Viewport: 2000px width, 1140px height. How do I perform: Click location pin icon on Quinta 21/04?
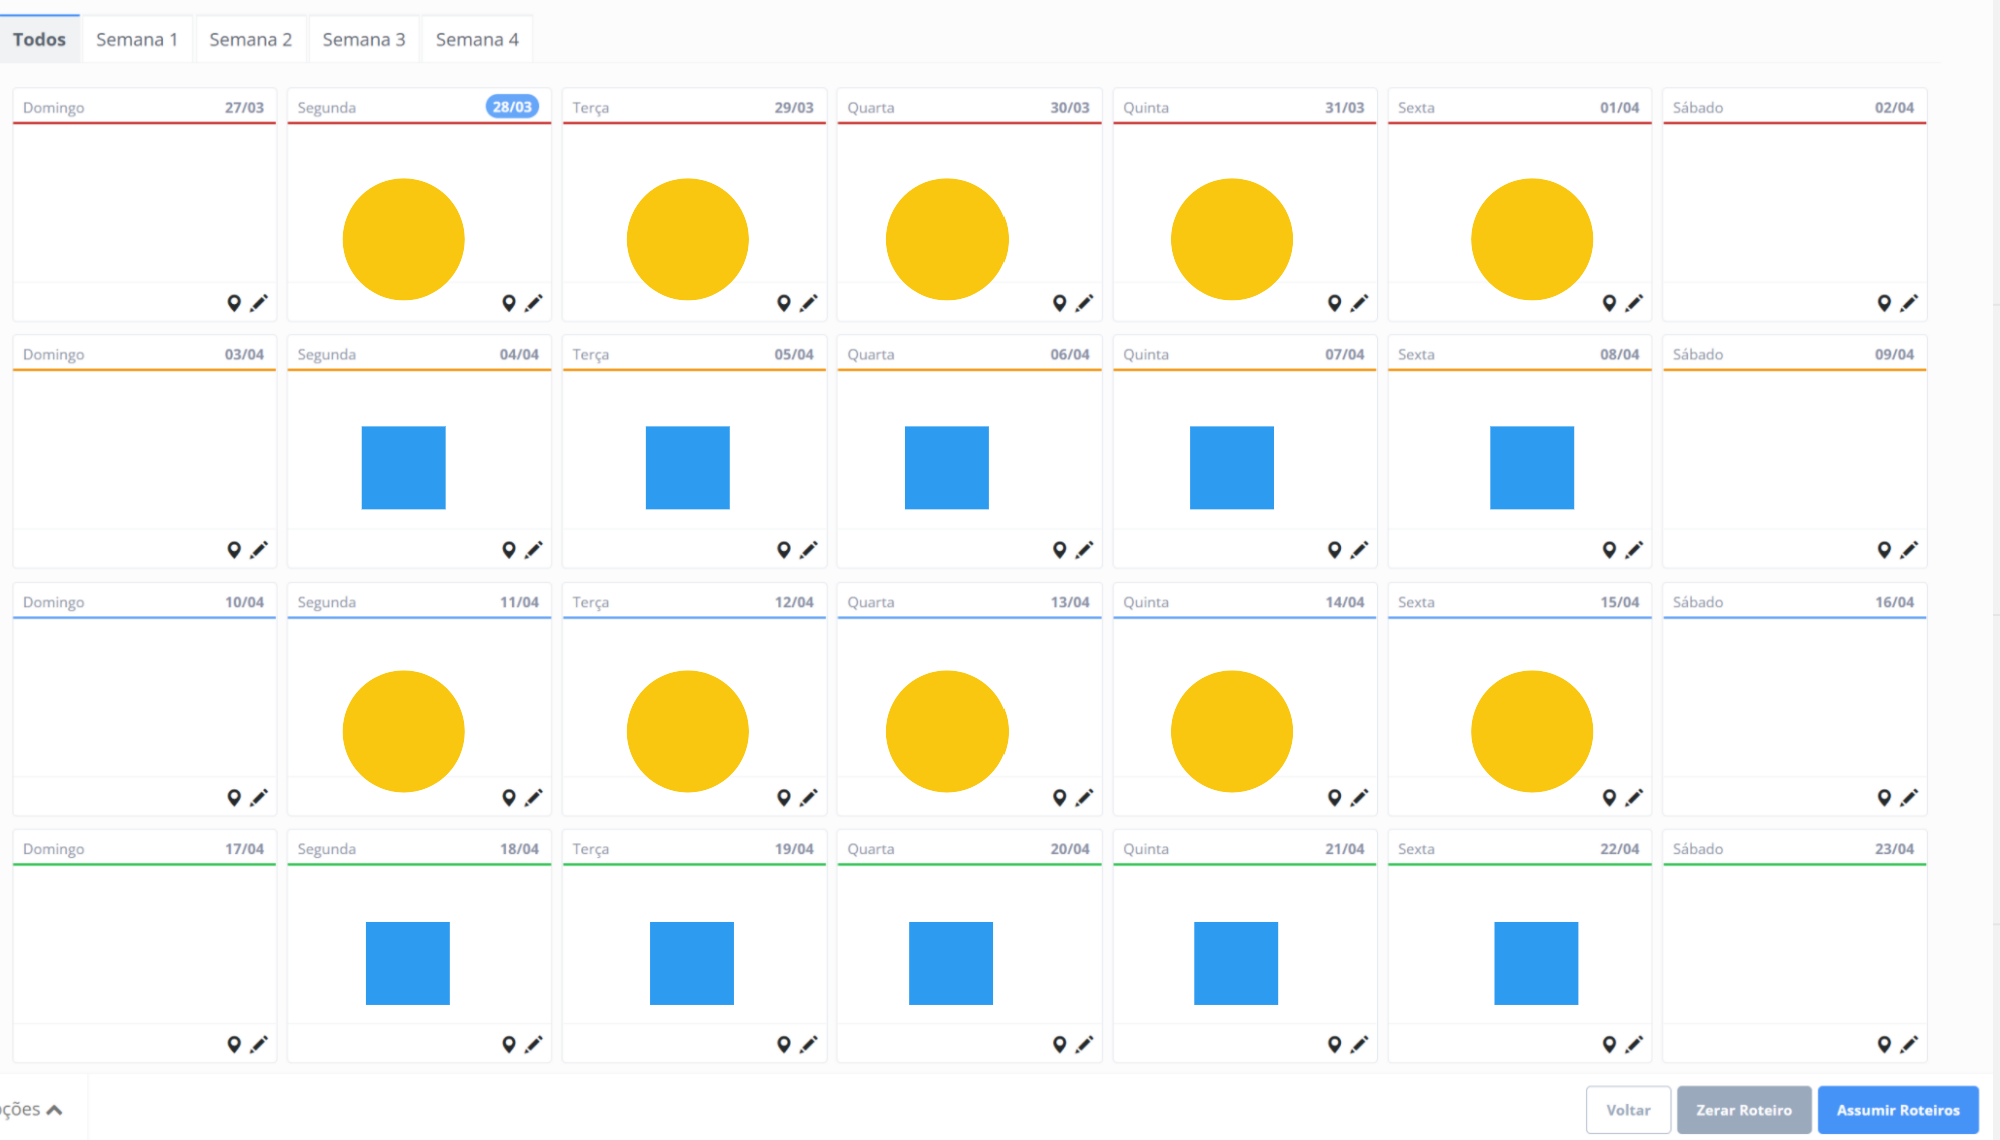[1335, 1045]
